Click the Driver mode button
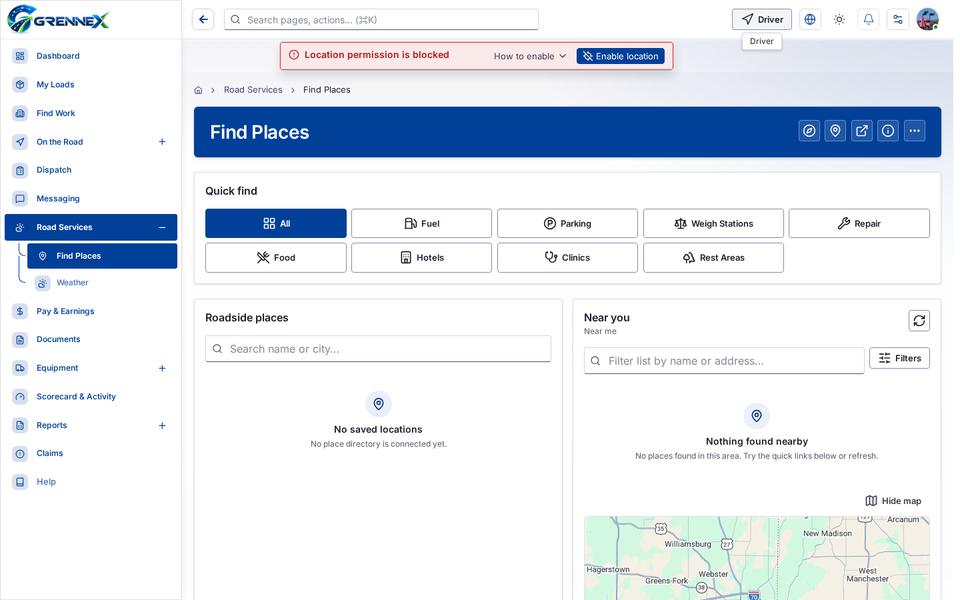This screenshot has height=600, width=960. [762, 20]
